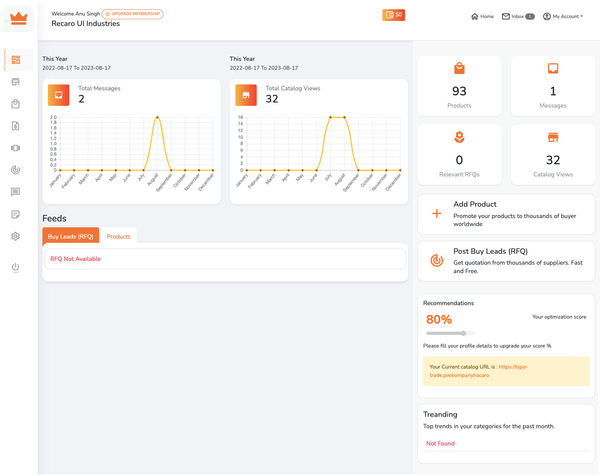Open the shopping bag sidebar icon
600x476 pixels.
click(16, 104)
